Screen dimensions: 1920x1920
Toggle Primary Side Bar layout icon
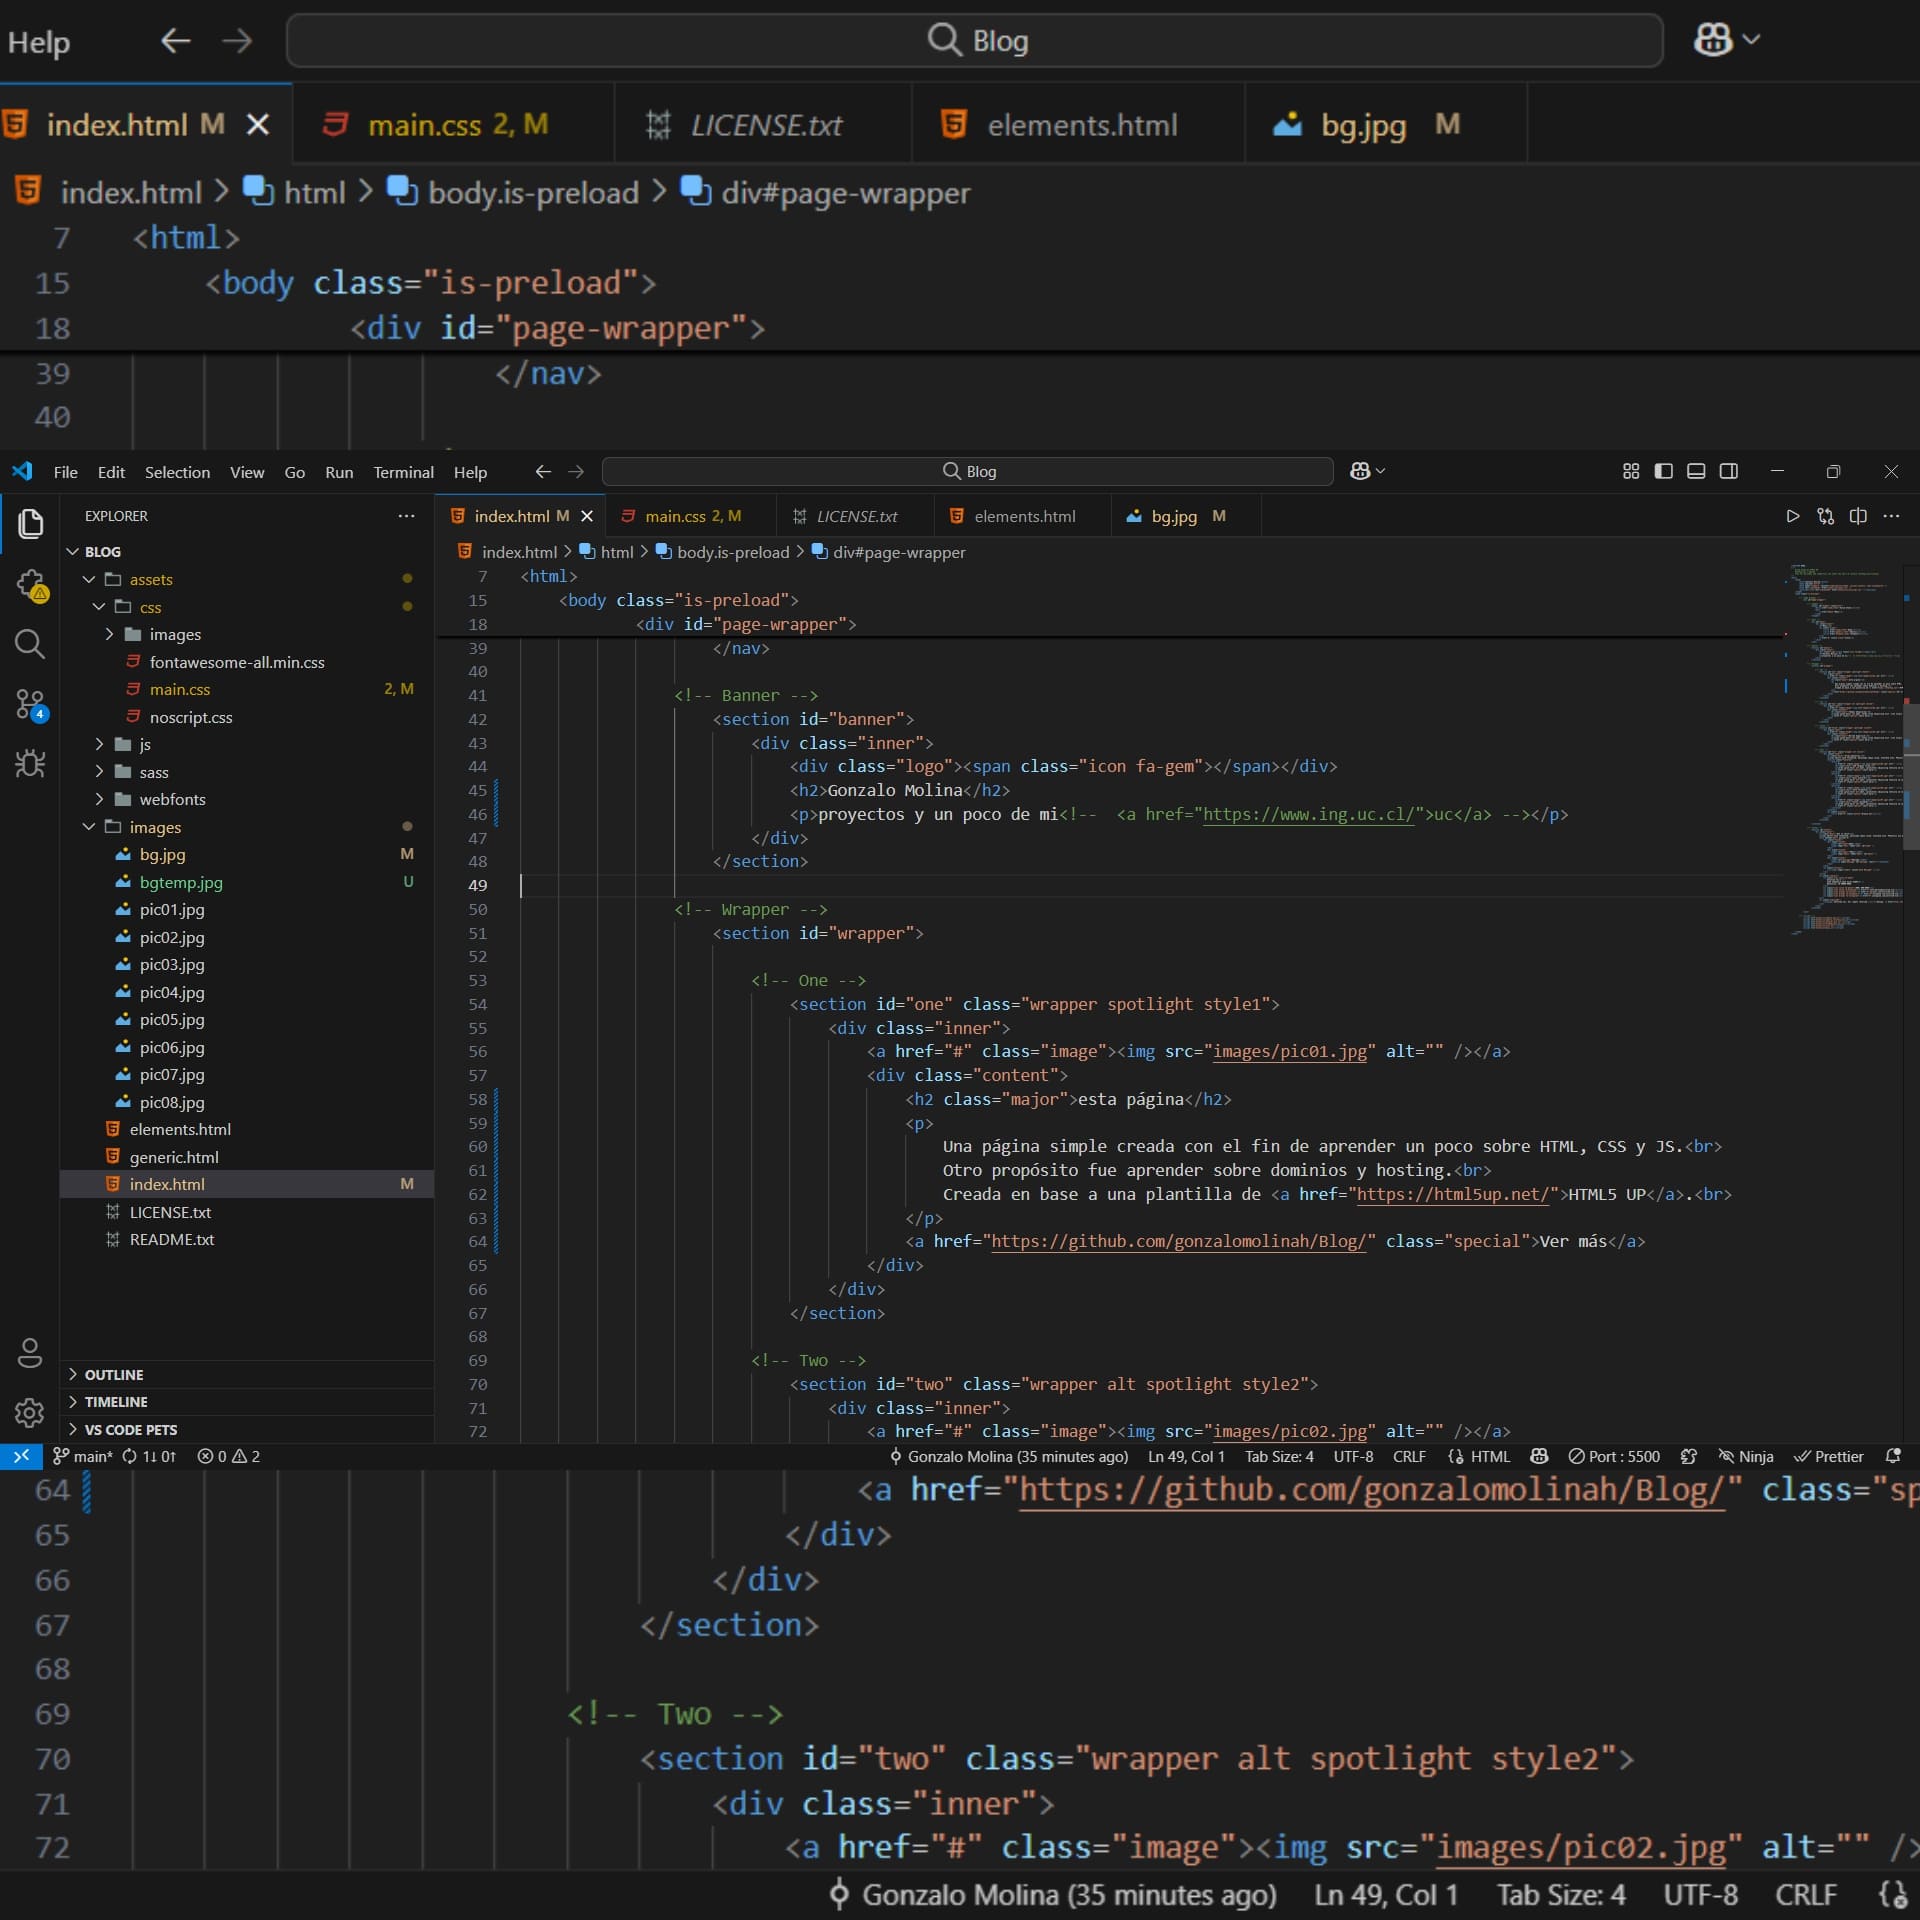click(1663, 471)
